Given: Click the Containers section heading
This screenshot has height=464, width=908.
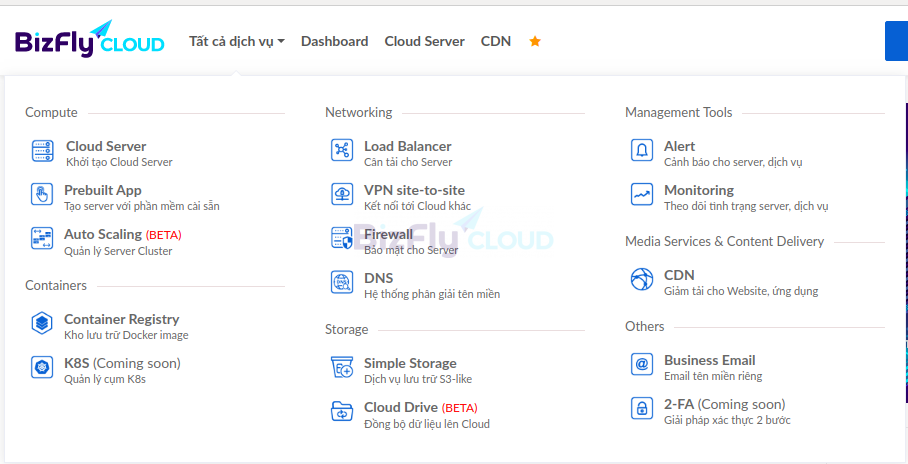Looking at the screenshot, I should [56, 285].
